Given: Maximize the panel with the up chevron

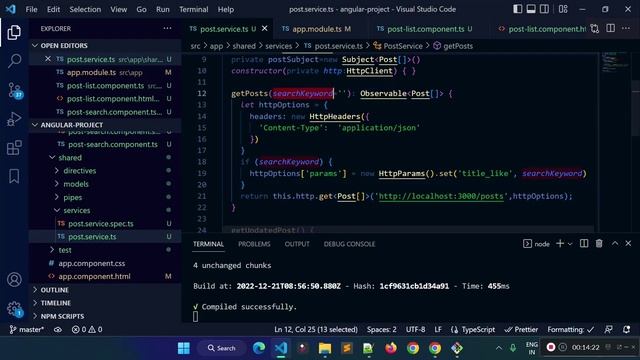Looking at the screenshot, I should (615, 243).
